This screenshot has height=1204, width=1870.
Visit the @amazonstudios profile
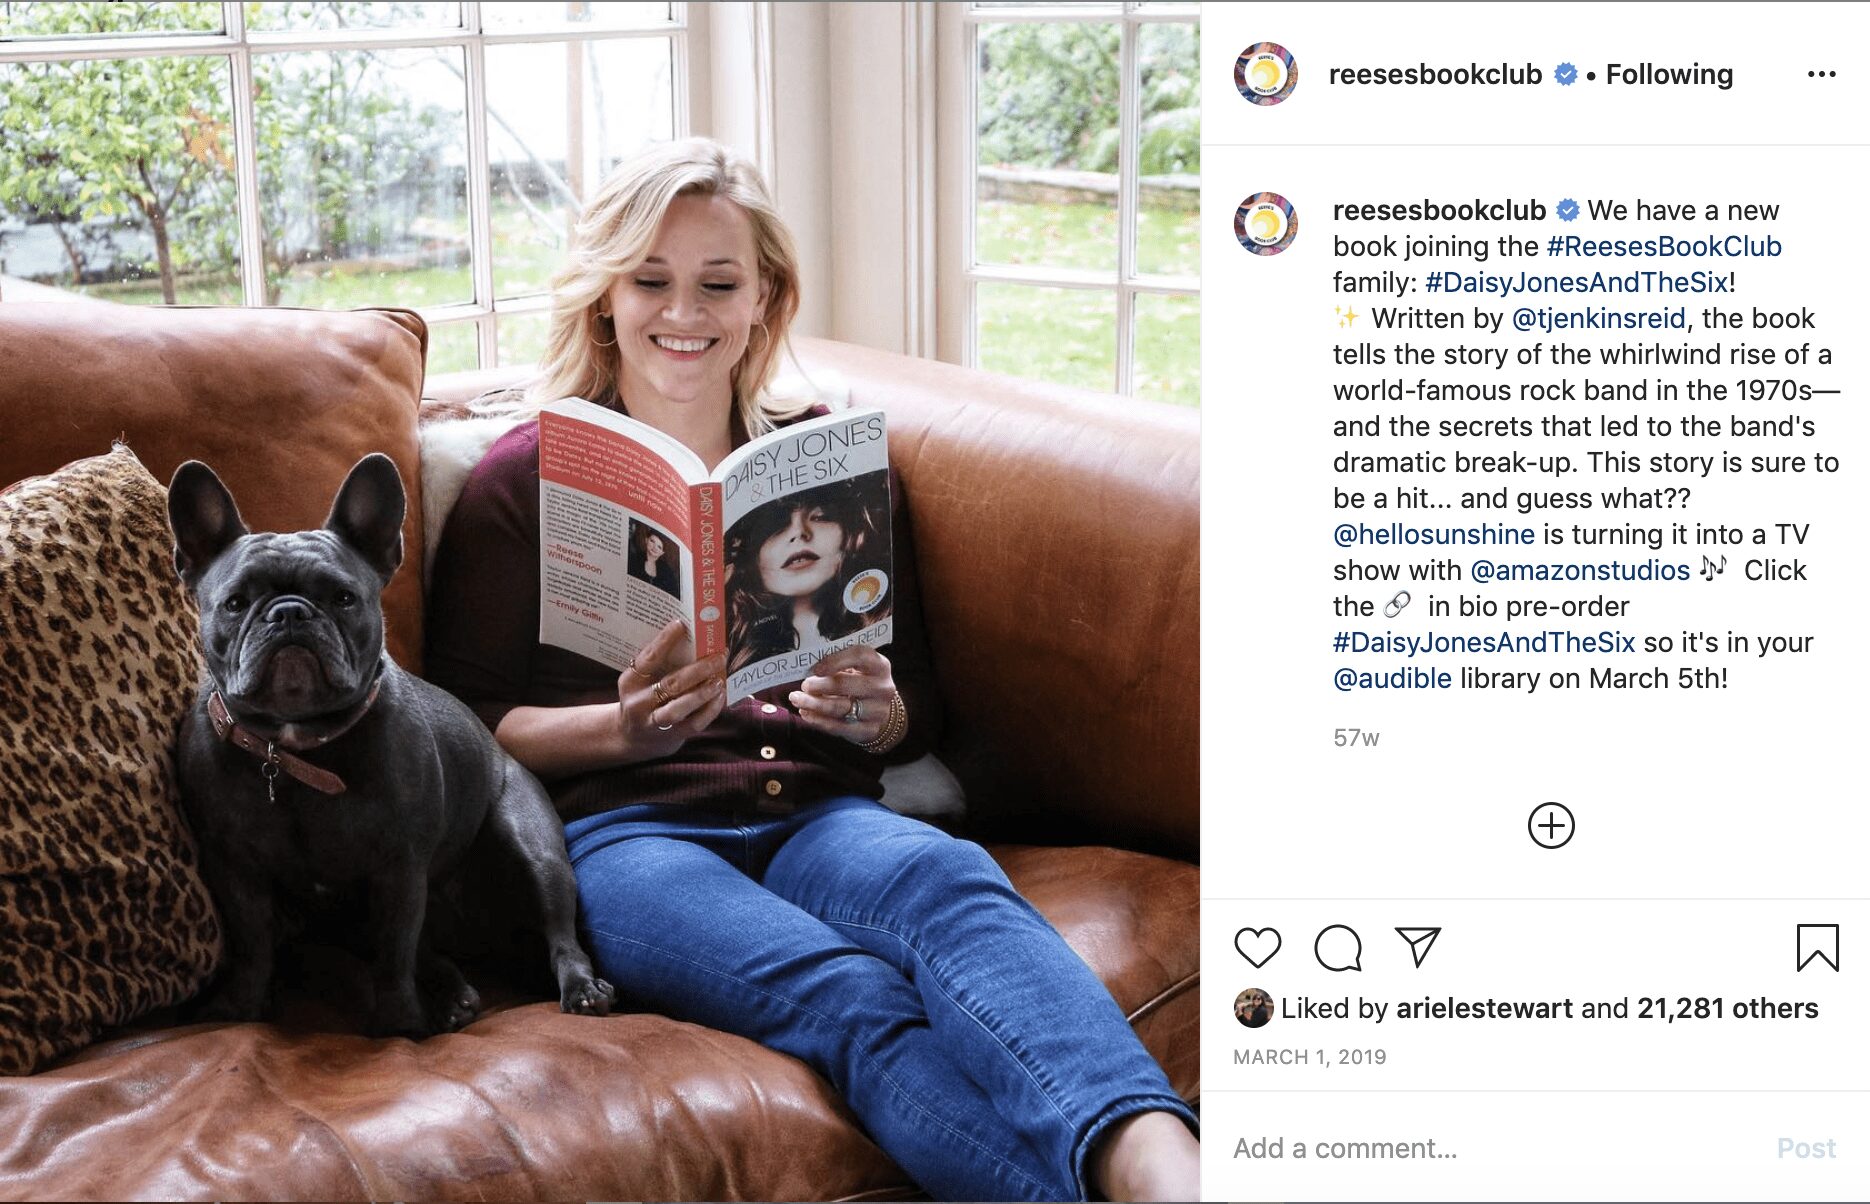coord(1580,570)
